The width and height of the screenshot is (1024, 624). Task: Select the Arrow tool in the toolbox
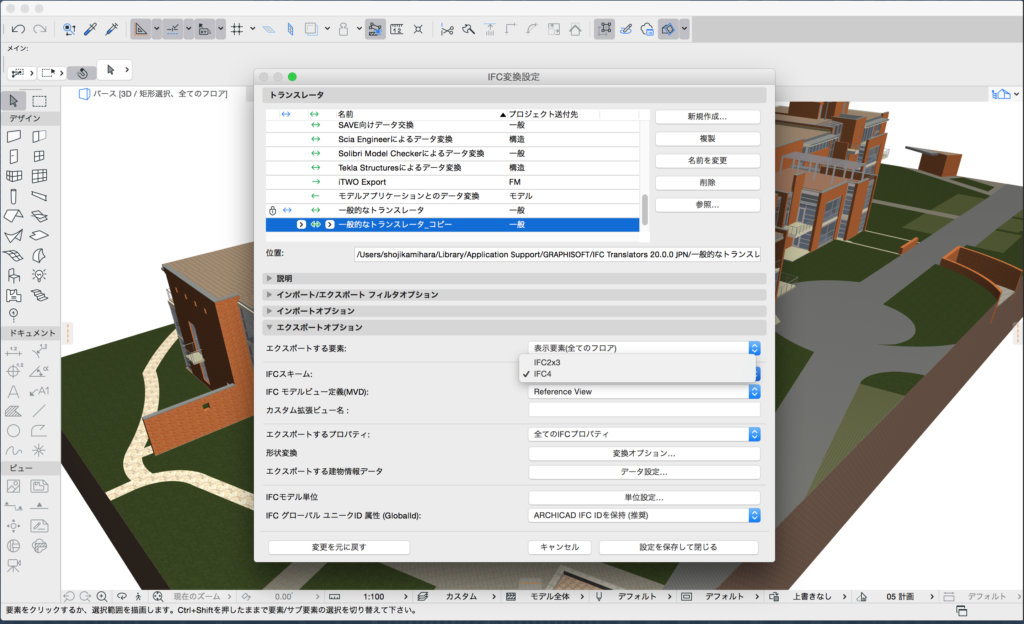[x=14, y=101]
